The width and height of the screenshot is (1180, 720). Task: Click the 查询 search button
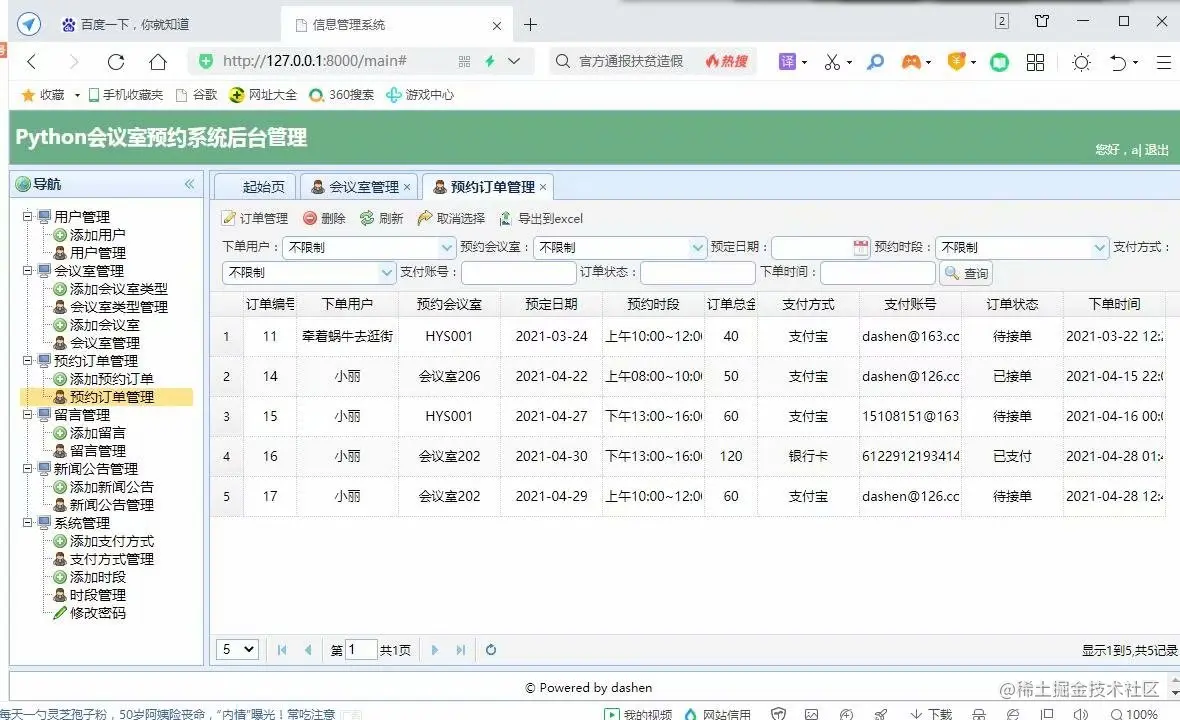point(966,273)
